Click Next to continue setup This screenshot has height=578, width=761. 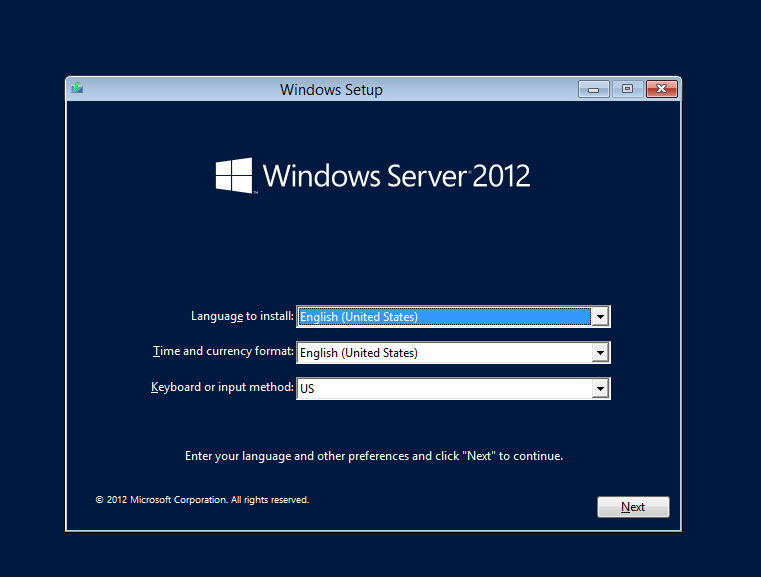(x=633, y=507)
